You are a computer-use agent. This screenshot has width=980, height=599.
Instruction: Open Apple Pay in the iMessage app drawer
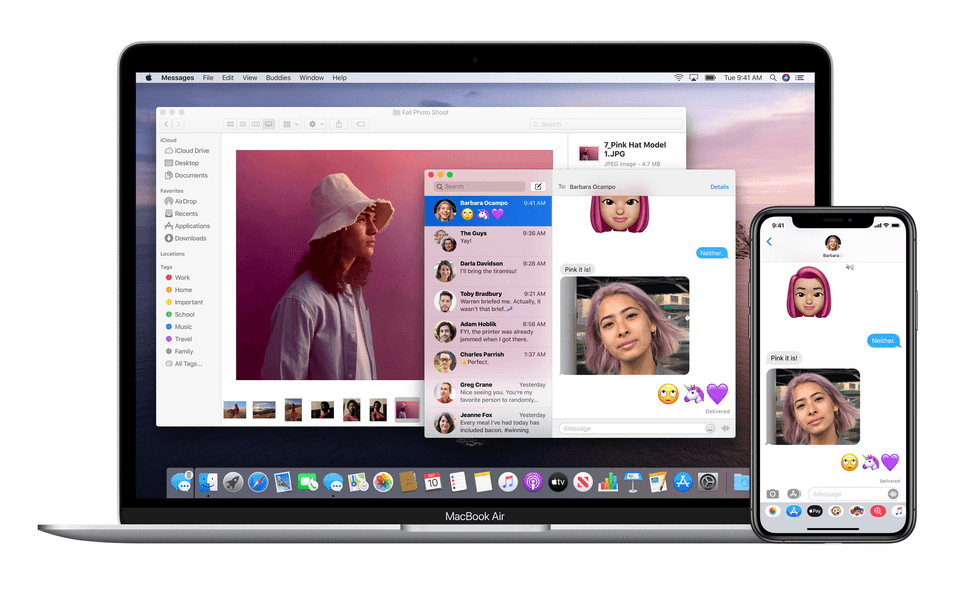click(x=814, y=510)
